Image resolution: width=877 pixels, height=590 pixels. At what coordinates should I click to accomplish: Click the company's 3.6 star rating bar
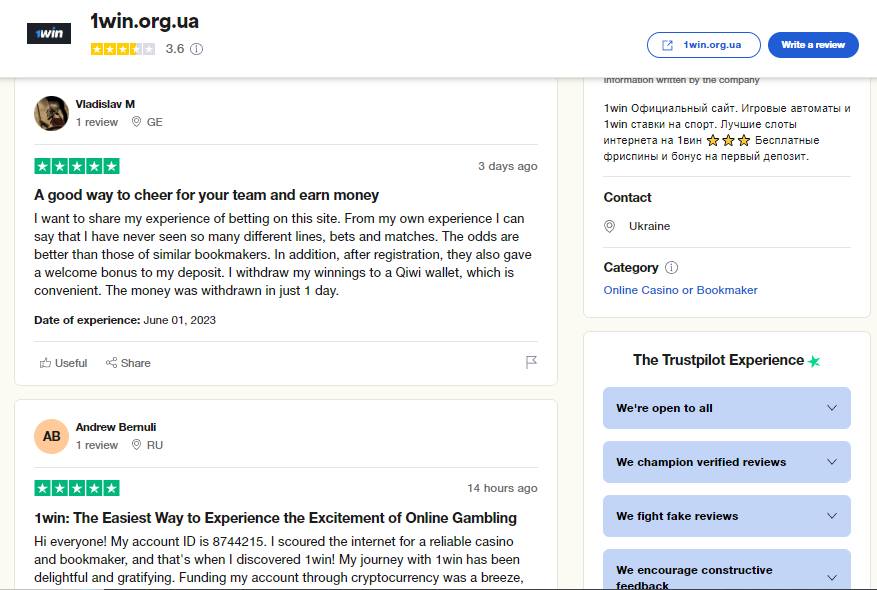[x=123, y=49]
